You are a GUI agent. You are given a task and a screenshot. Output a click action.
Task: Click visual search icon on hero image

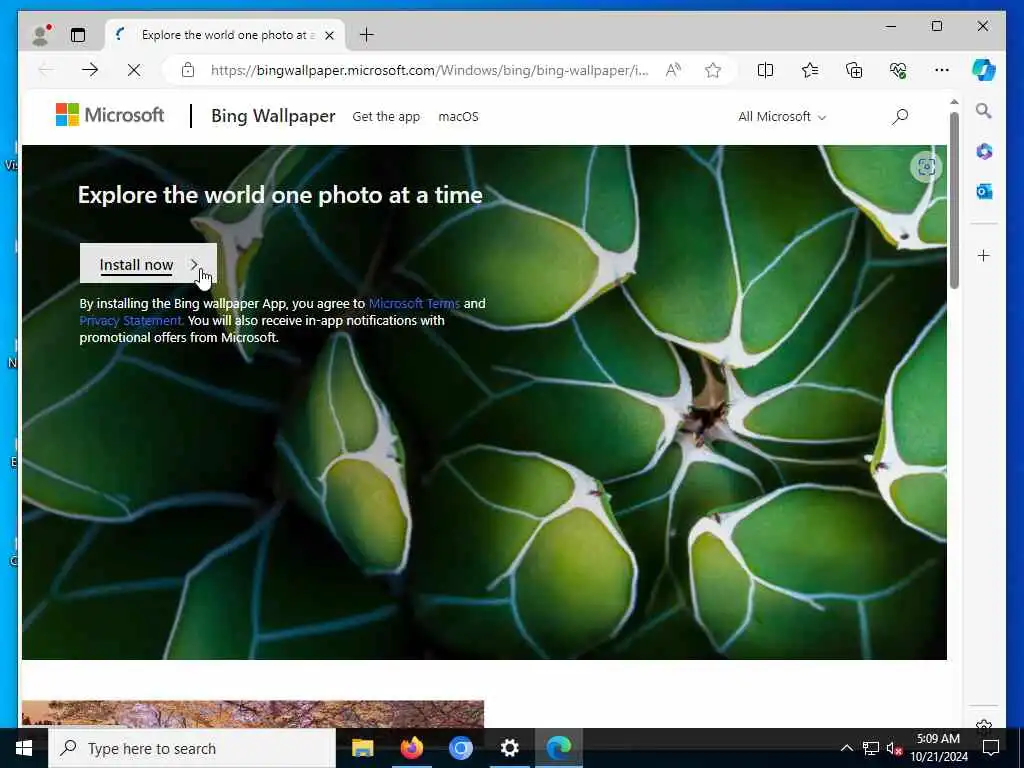pyautogui.click(x=926, y=167)
